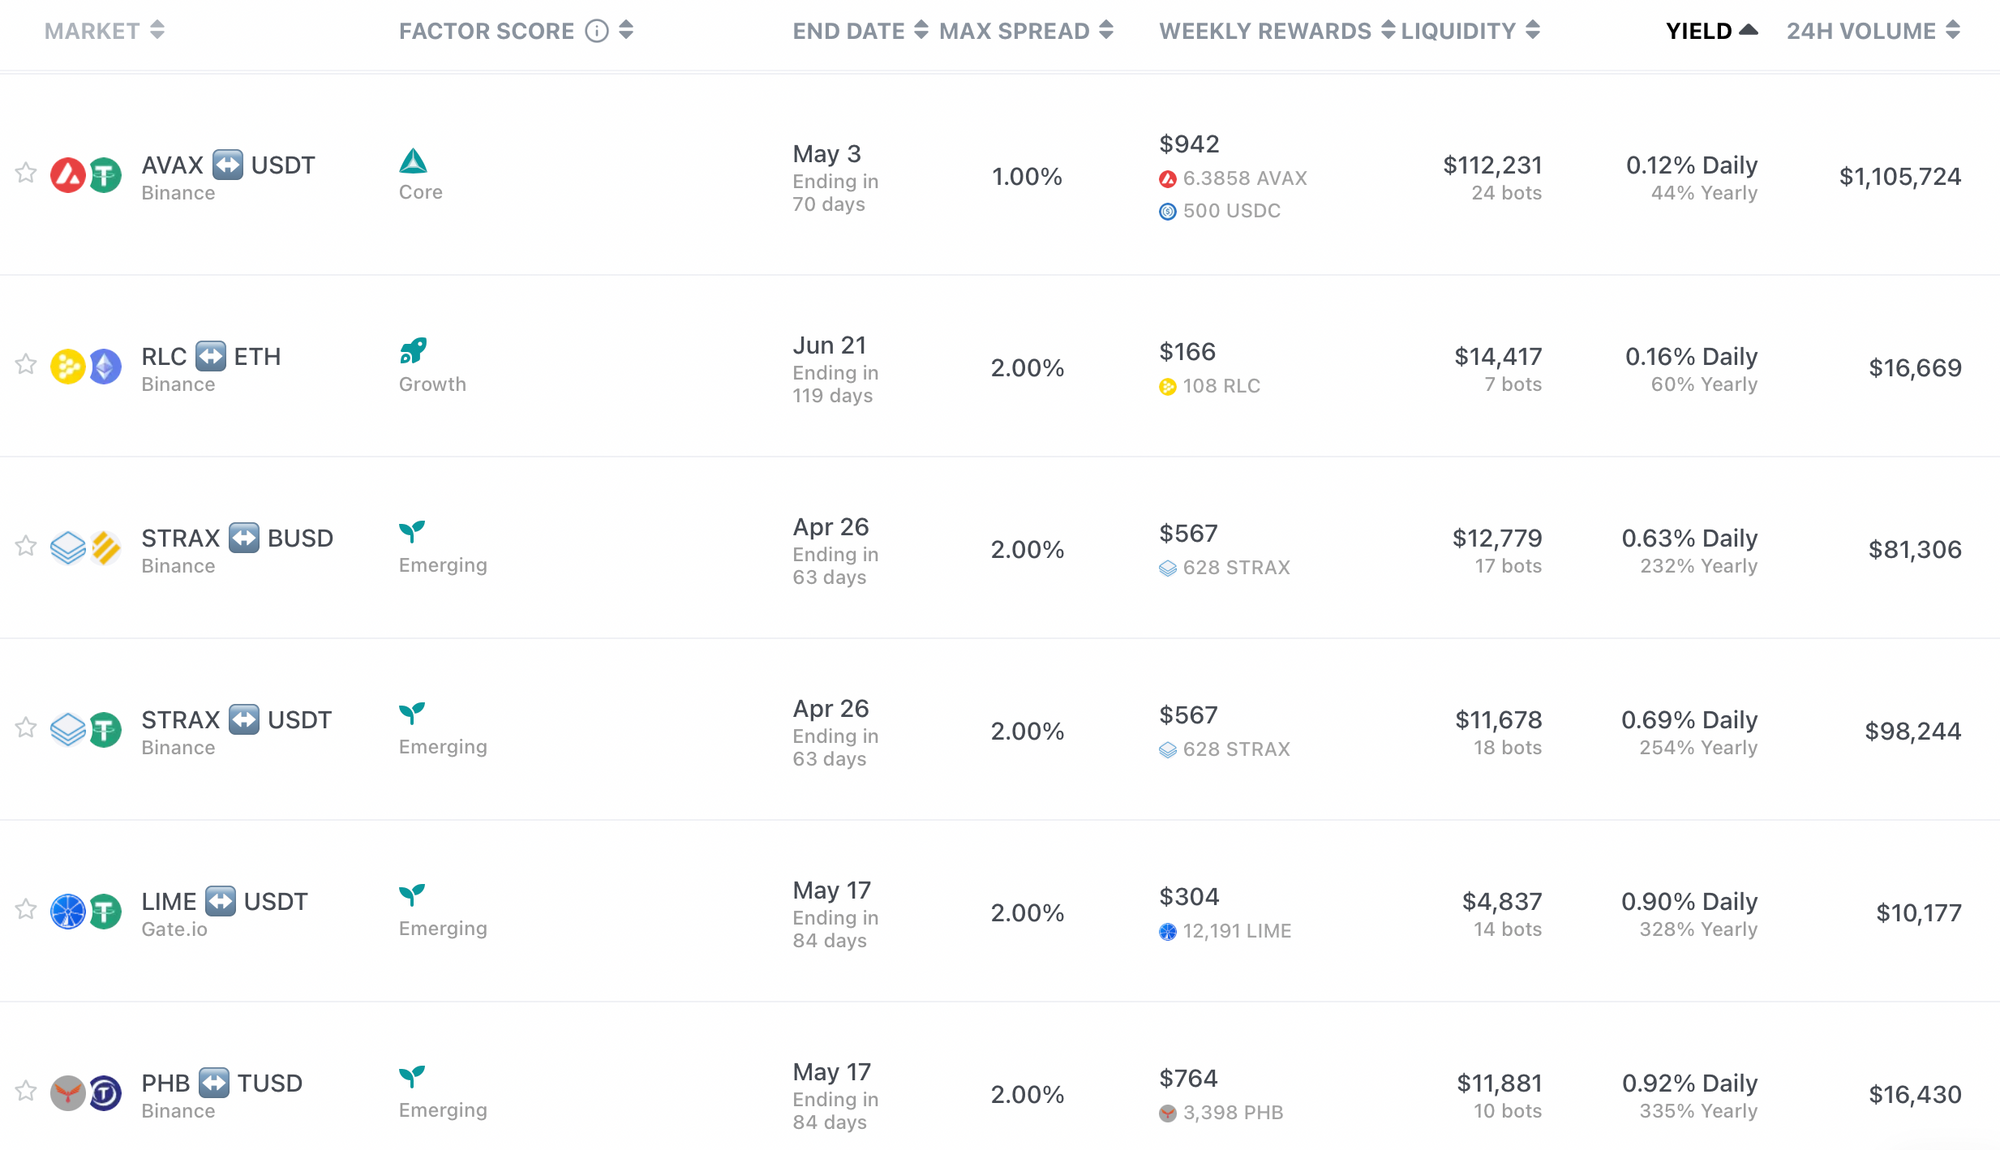Click the LIME token logo
This screenshot has height=1150, width=2000.
(x=68, y=911)
